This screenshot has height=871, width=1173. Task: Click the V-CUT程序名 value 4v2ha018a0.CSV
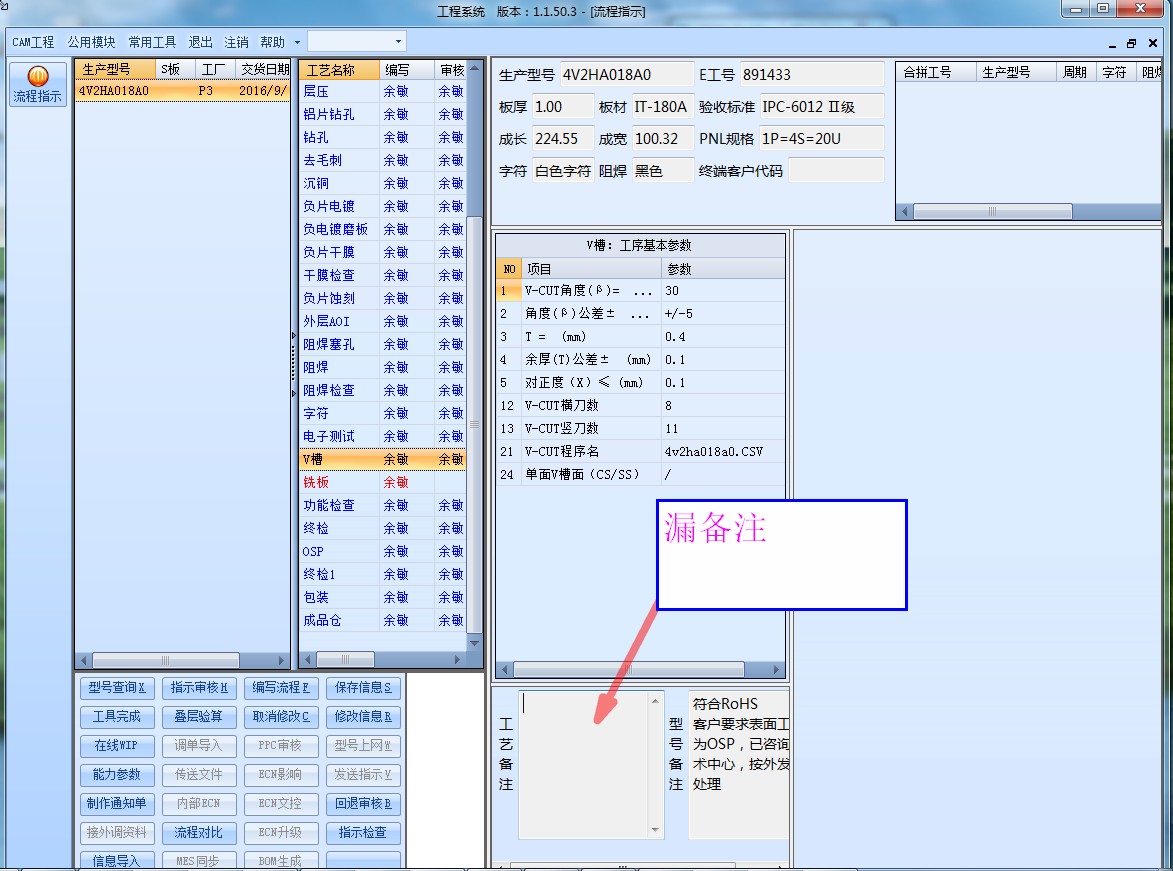pyautogui.click(x=723, y=452)
